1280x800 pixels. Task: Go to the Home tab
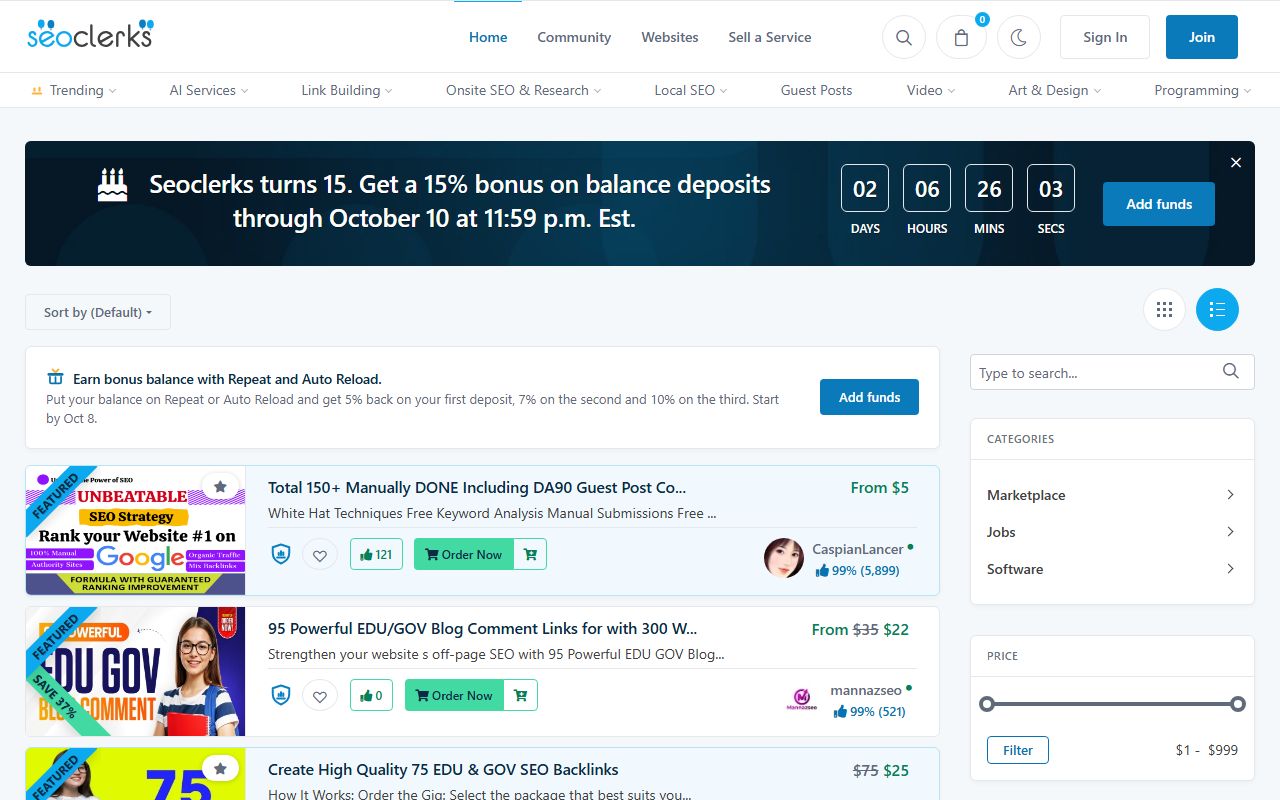[488, 37]
